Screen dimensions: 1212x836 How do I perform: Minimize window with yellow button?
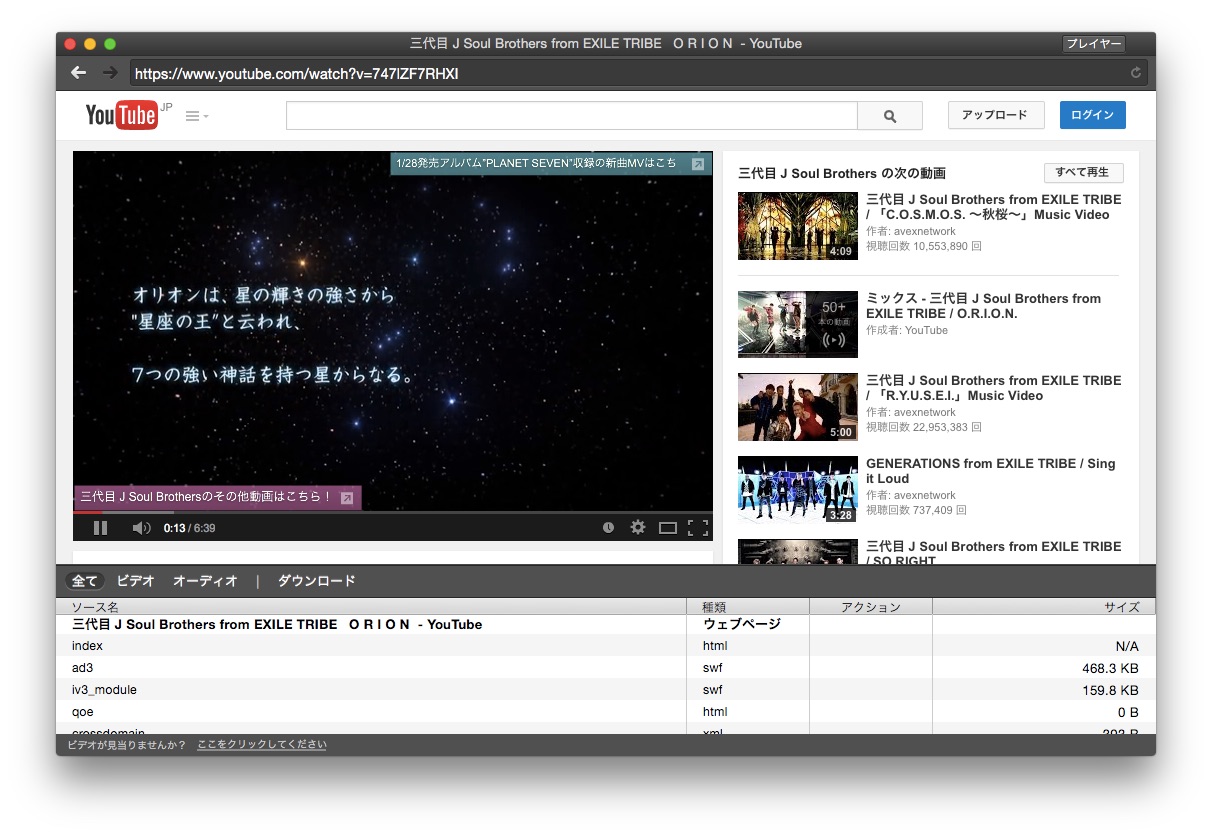90,44
